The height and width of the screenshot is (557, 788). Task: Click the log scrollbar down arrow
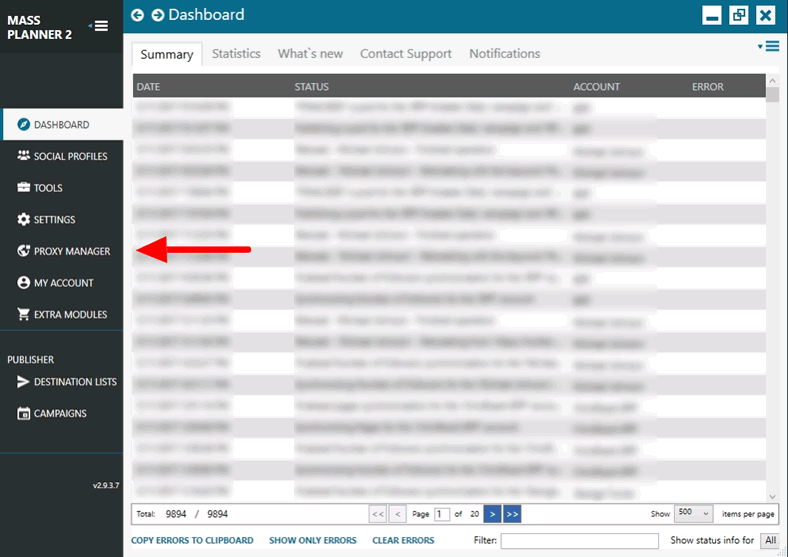coord(772,497)
